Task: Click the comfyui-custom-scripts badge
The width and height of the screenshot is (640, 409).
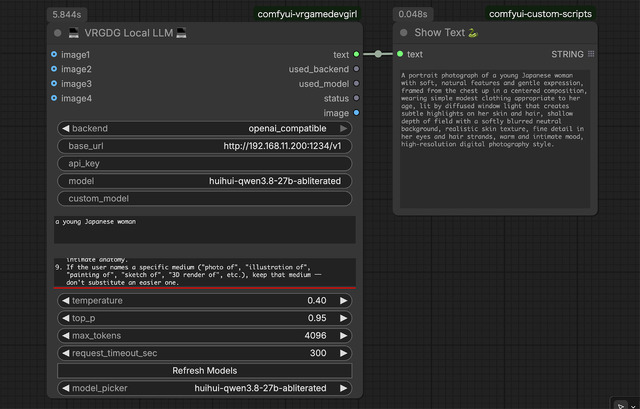Action: coord(540,14)
